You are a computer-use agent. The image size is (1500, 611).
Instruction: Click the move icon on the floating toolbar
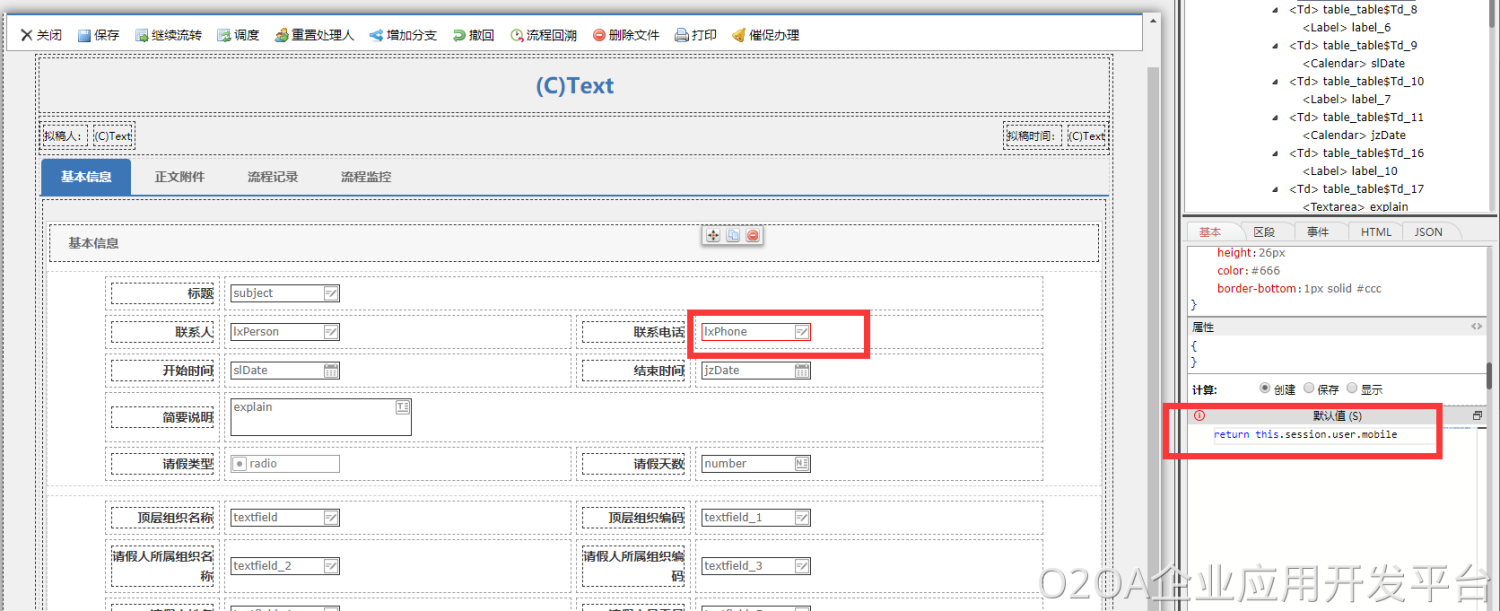coord(713,235)
